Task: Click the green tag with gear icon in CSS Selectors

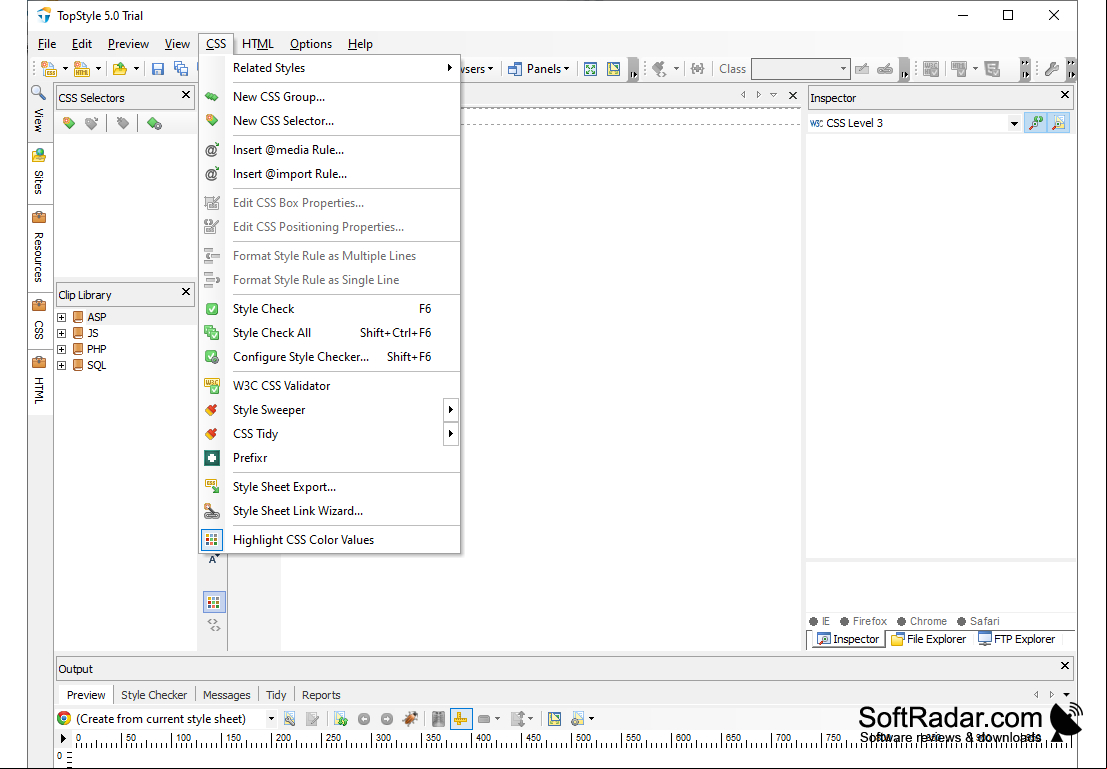Action: [x=154, y=124]
